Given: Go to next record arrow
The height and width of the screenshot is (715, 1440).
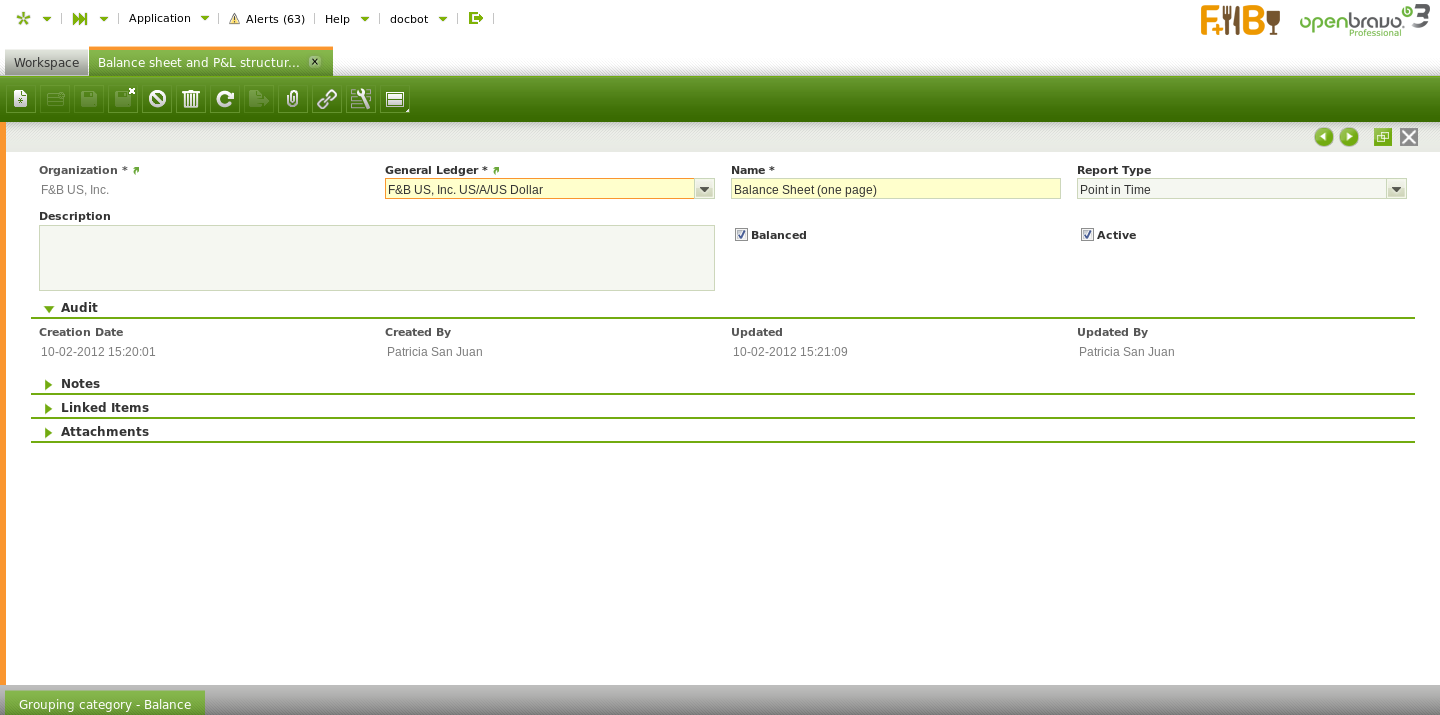Looking at the screenshot, I should 1349,137.
